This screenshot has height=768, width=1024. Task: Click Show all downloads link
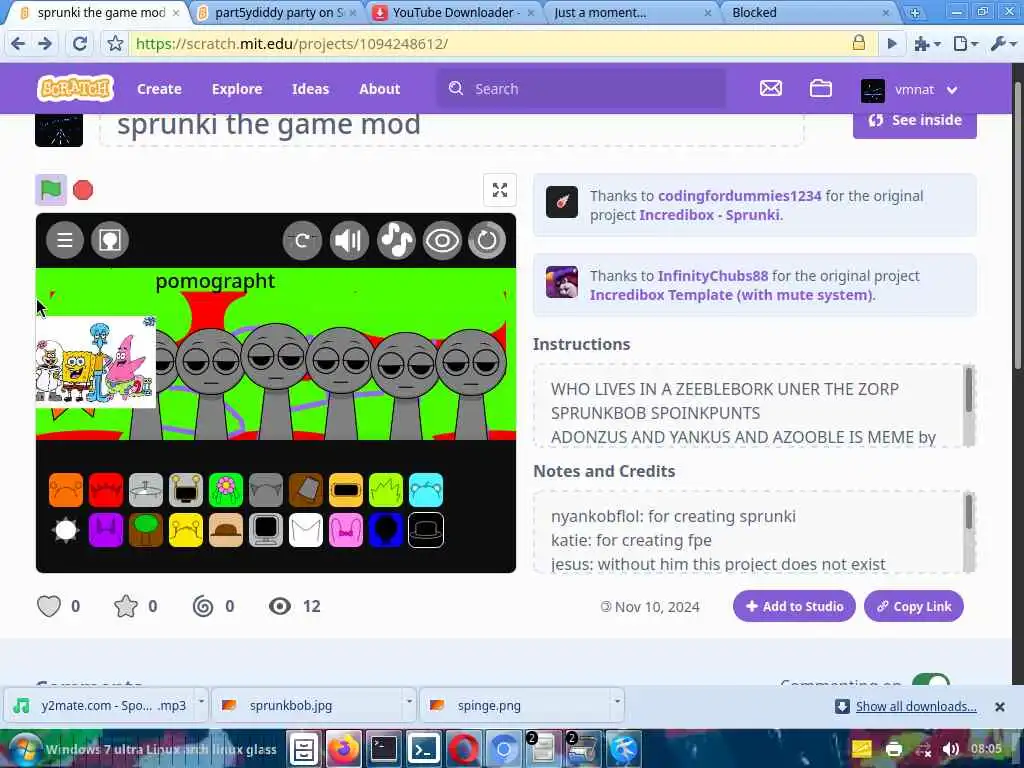point(916,707)
